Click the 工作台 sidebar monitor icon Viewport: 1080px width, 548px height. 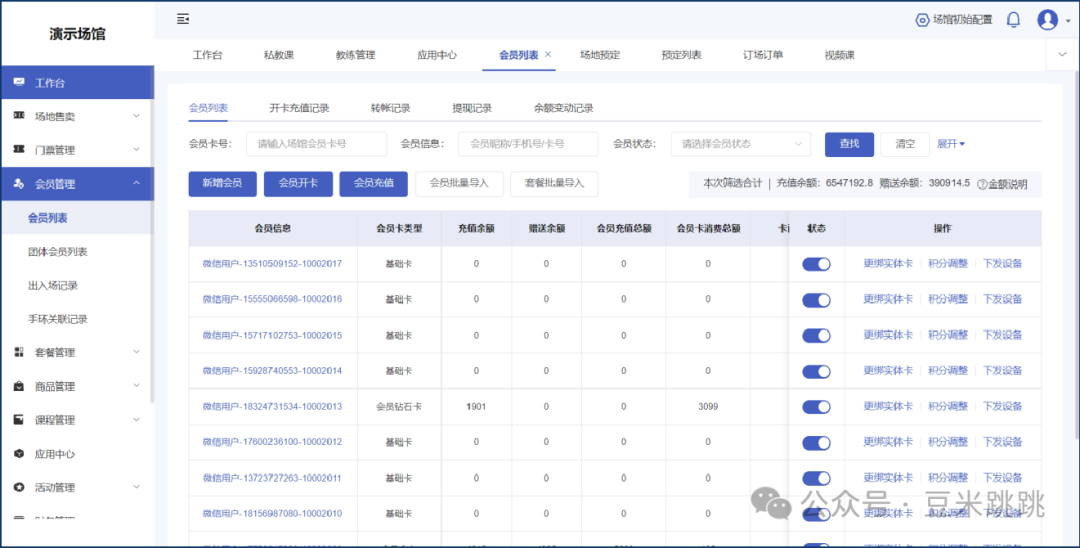[19, 82]
